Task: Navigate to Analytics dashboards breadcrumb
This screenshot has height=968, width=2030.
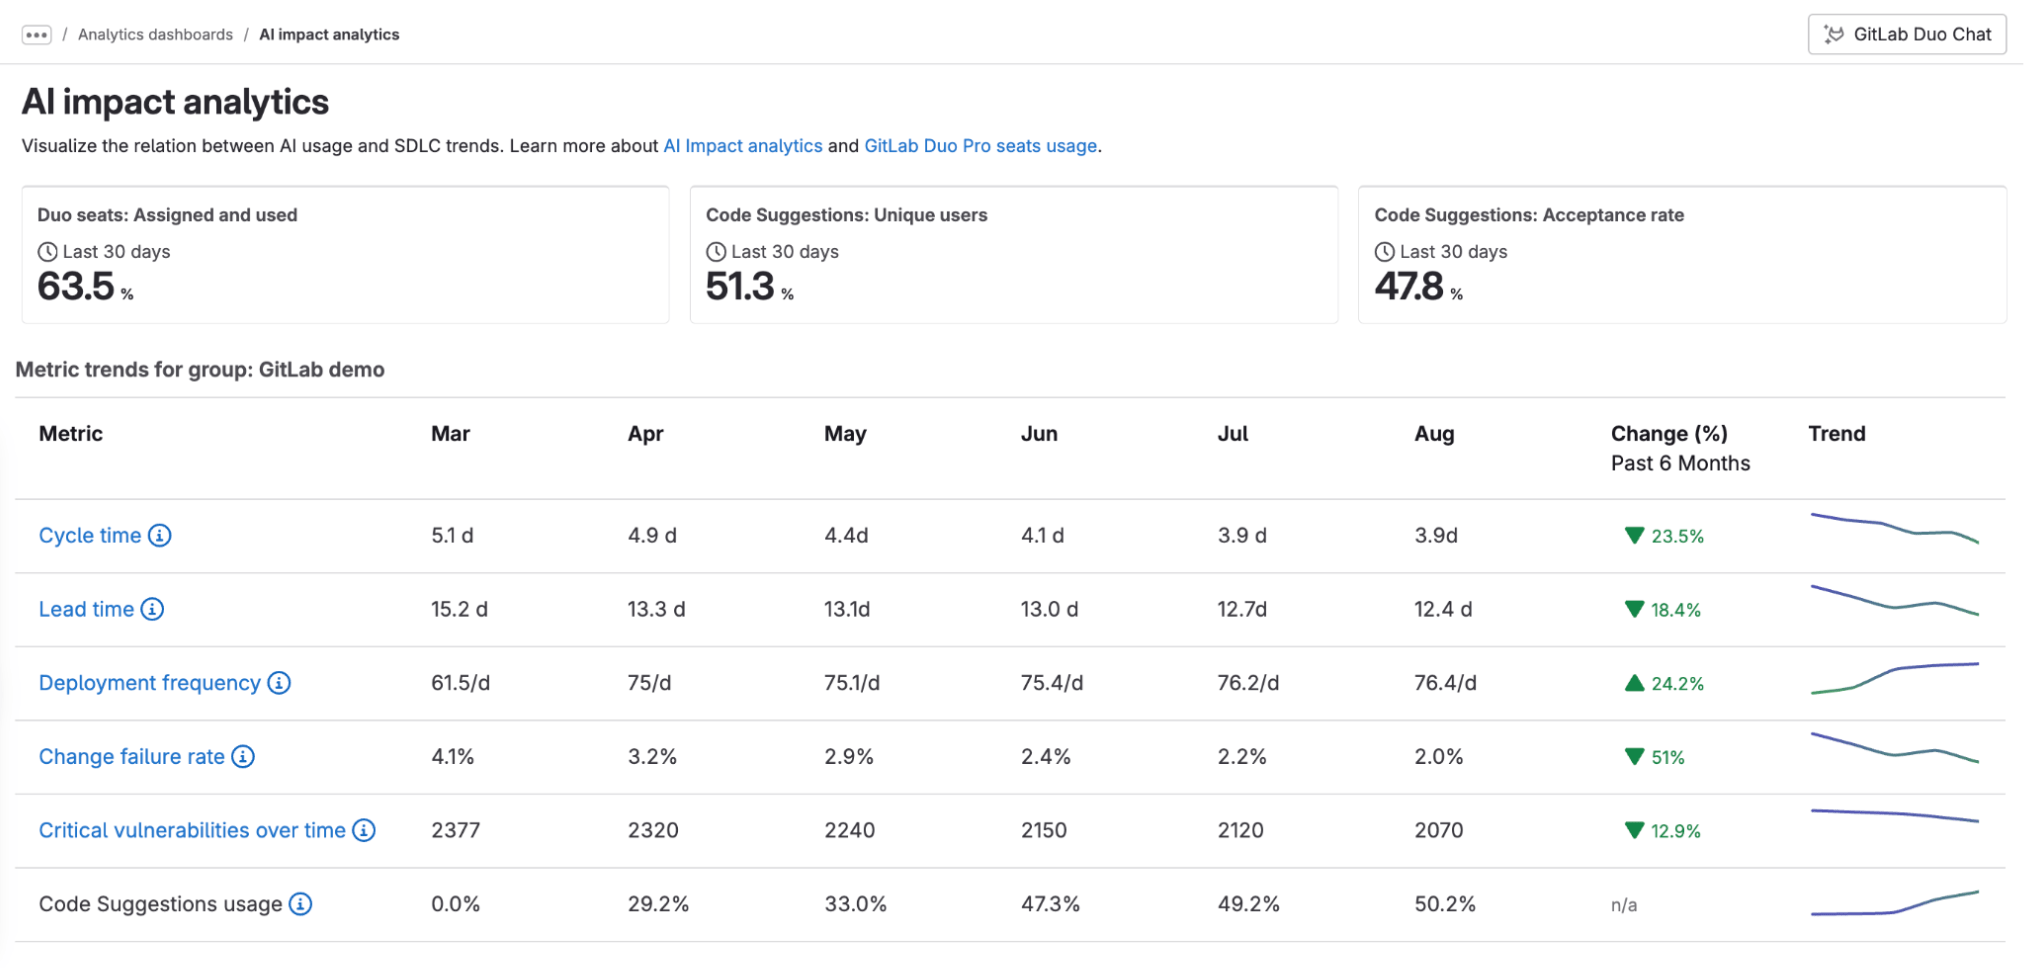Action: [156, 33]
